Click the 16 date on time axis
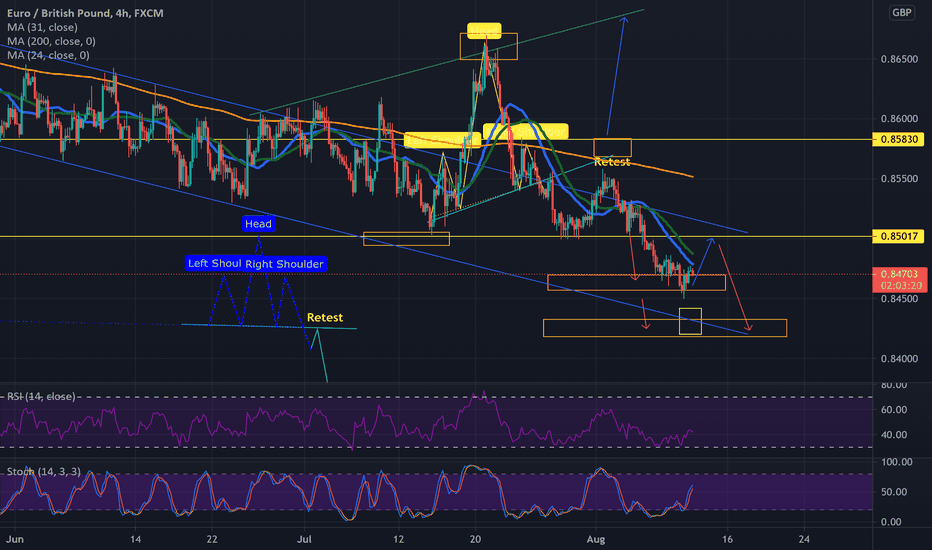The image size is (932, 550). click(727, 539)
